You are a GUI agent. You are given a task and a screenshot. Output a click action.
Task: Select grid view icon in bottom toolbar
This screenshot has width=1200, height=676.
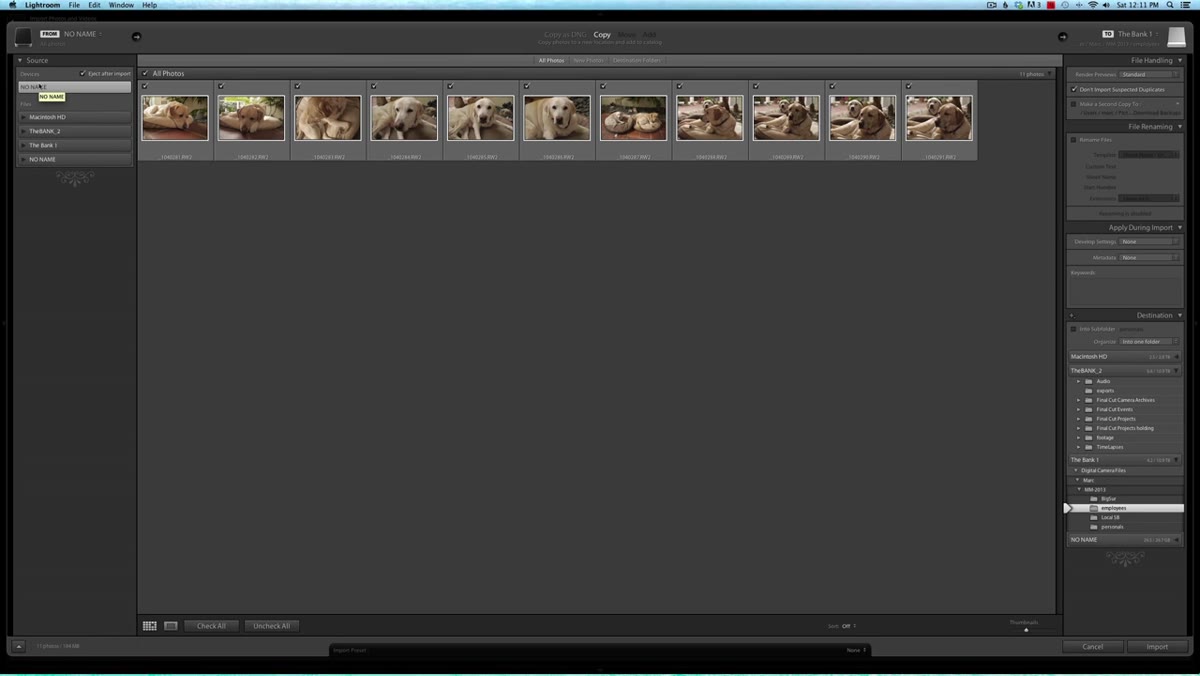149,626
